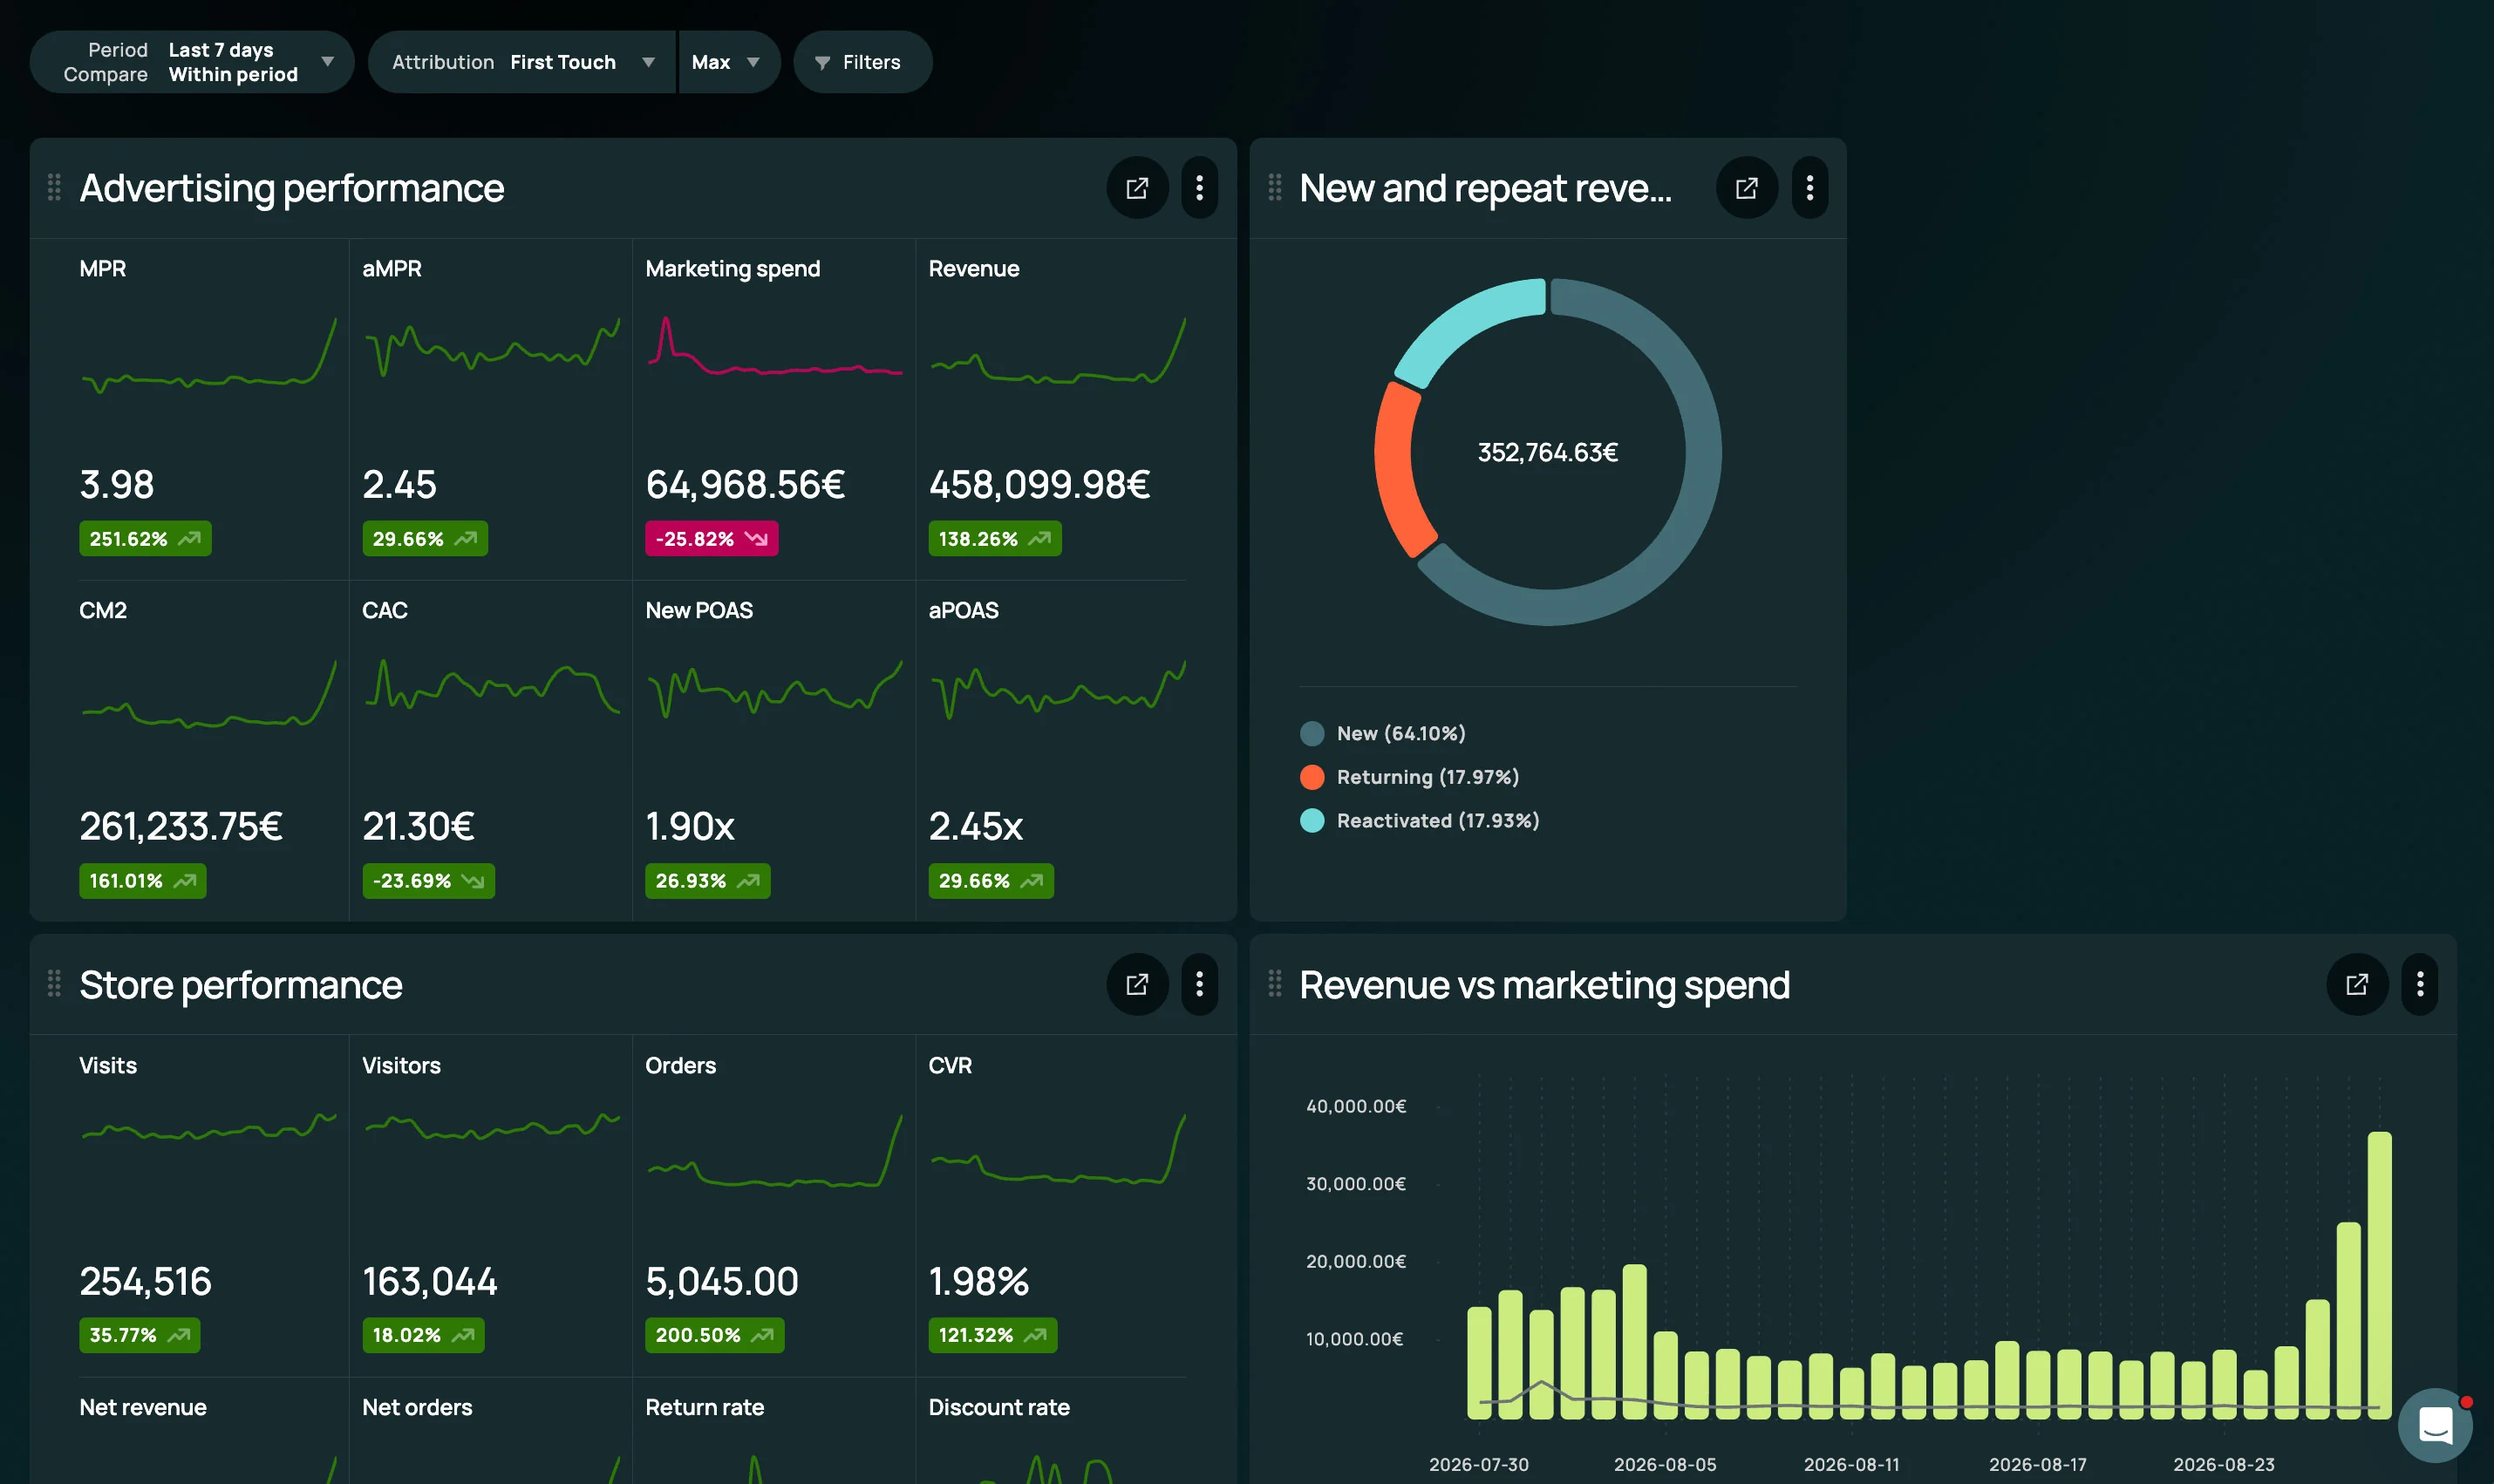Open the Max dropdown
The image size is (2494, 1484).
point(729,62)
